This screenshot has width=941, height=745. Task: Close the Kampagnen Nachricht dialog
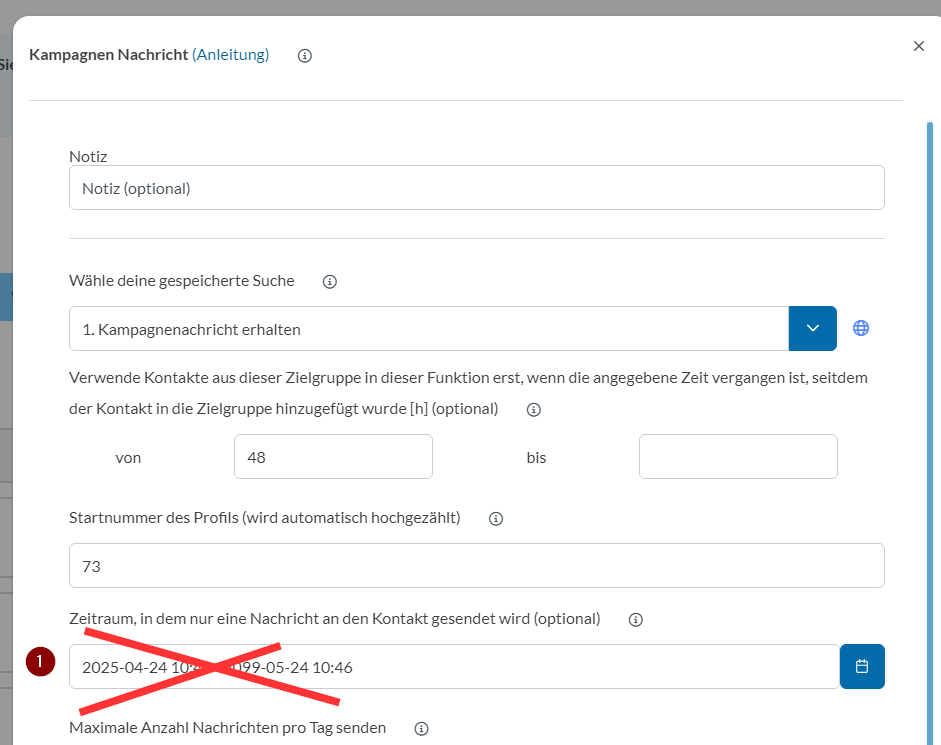point(918,46)
